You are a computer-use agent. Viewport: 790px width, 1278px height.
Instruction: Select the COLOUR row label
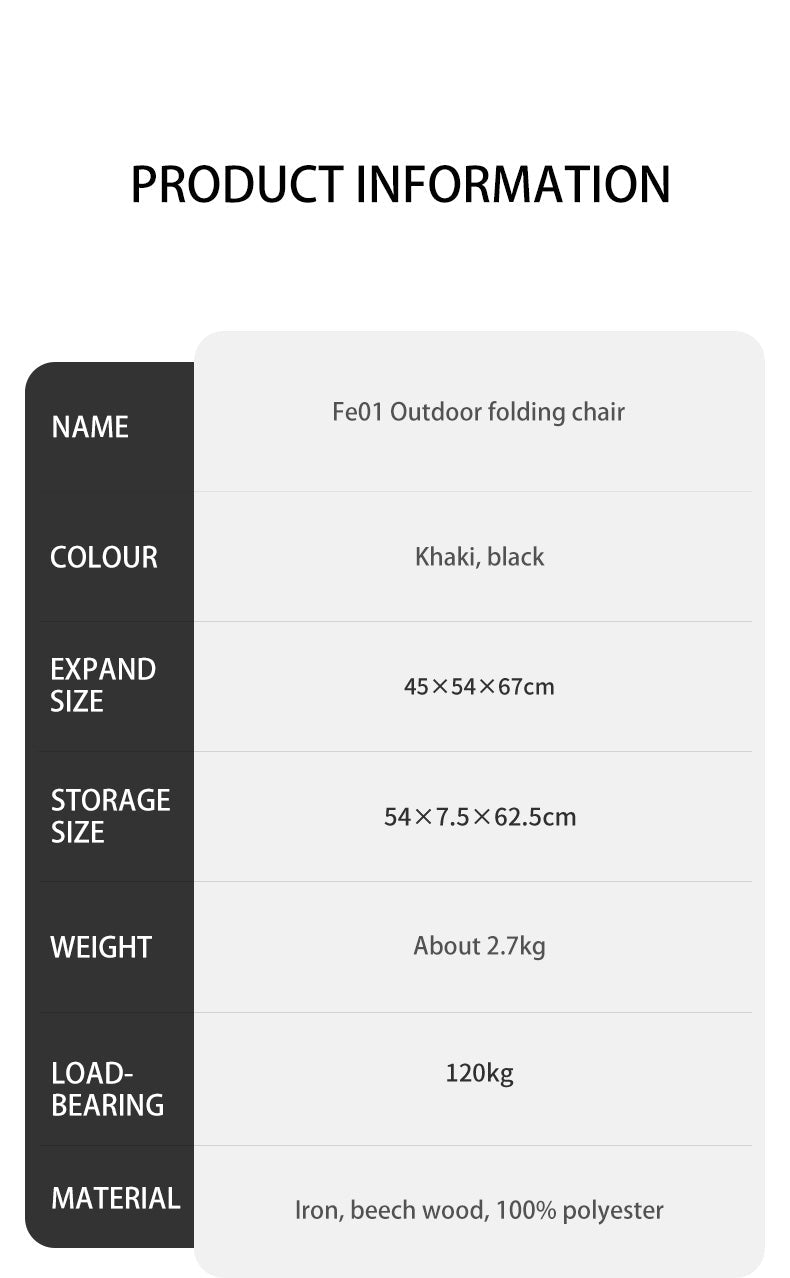104,557
